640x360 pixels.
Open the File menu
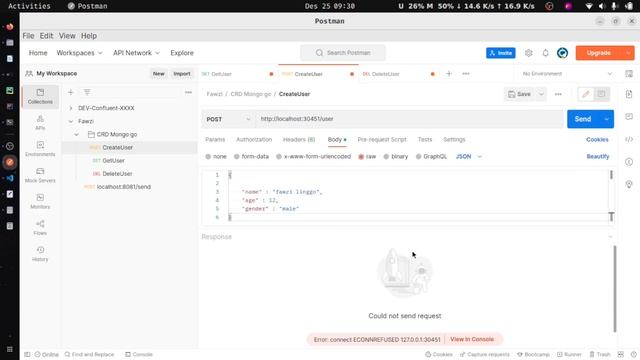tap(28, 36)
